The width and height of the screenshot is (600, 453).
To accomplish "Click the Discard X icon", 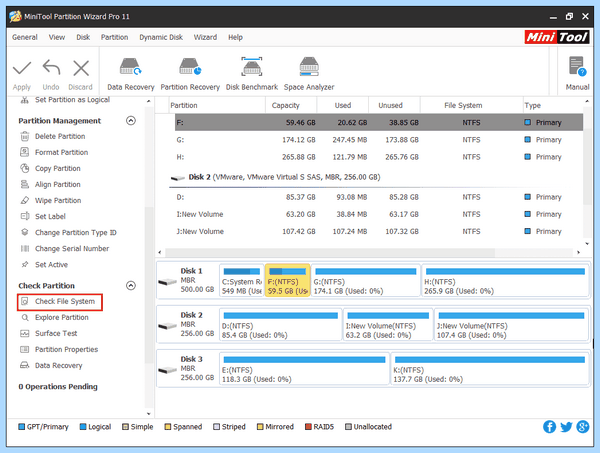I will (81, 68).
